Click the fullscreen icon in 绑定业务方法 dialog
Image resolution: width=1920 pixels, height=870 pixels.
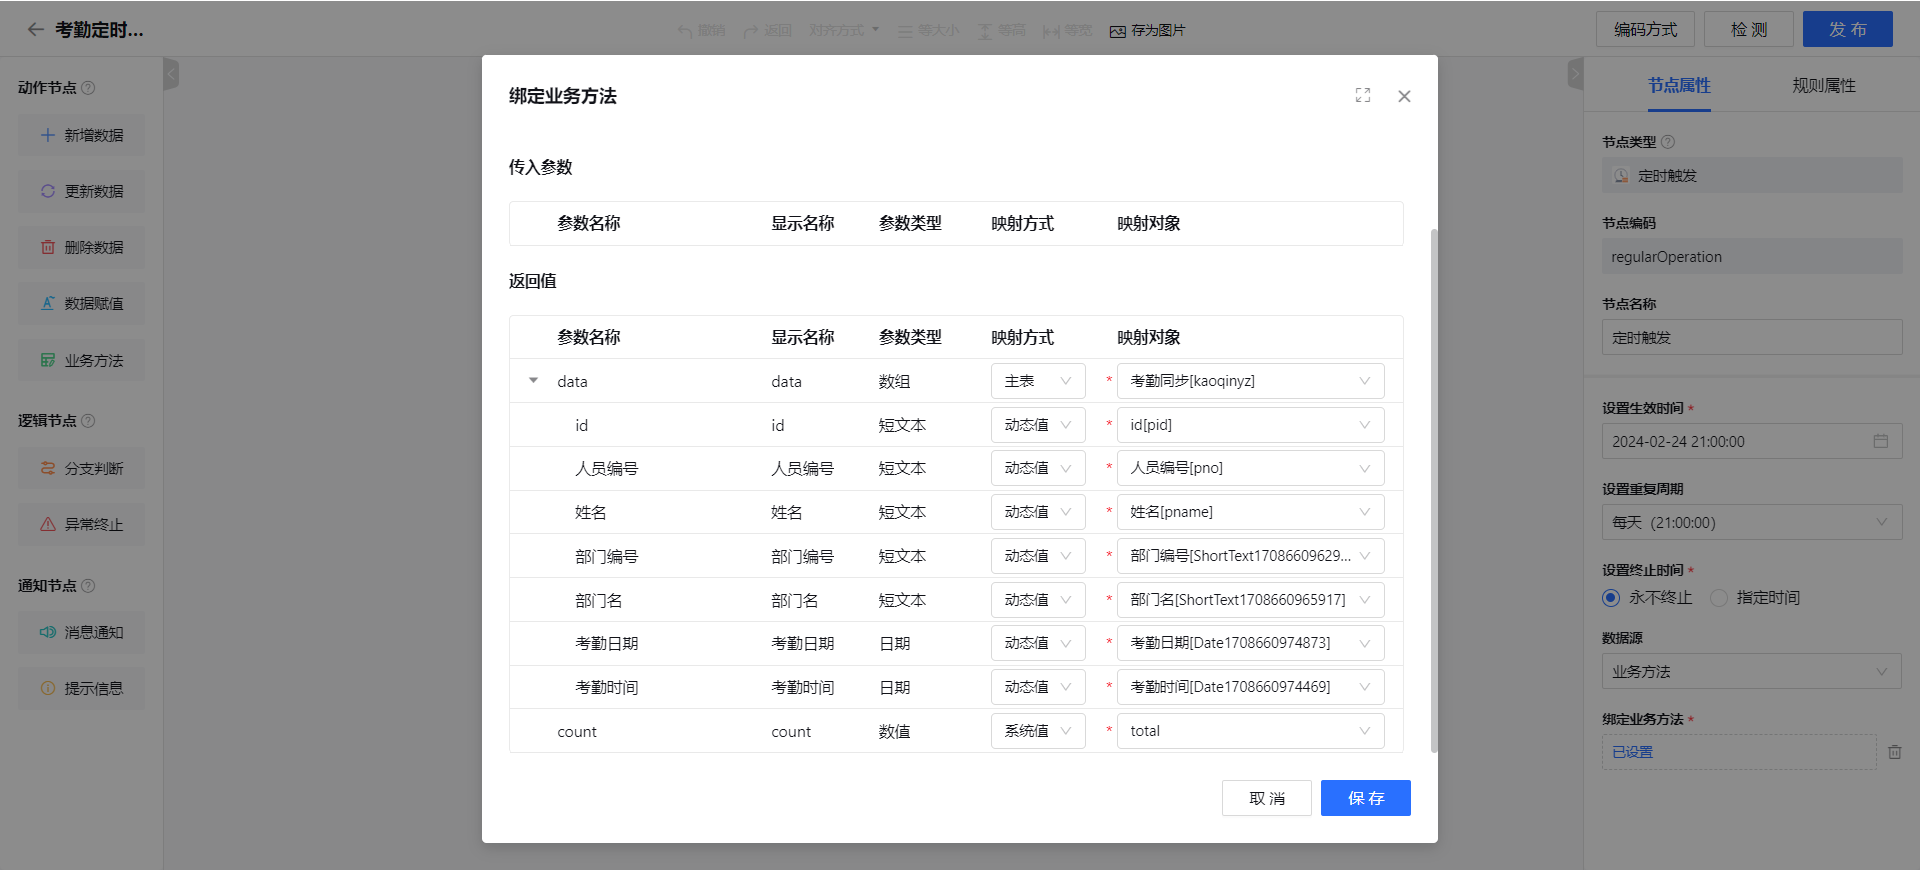[1363, 95]
